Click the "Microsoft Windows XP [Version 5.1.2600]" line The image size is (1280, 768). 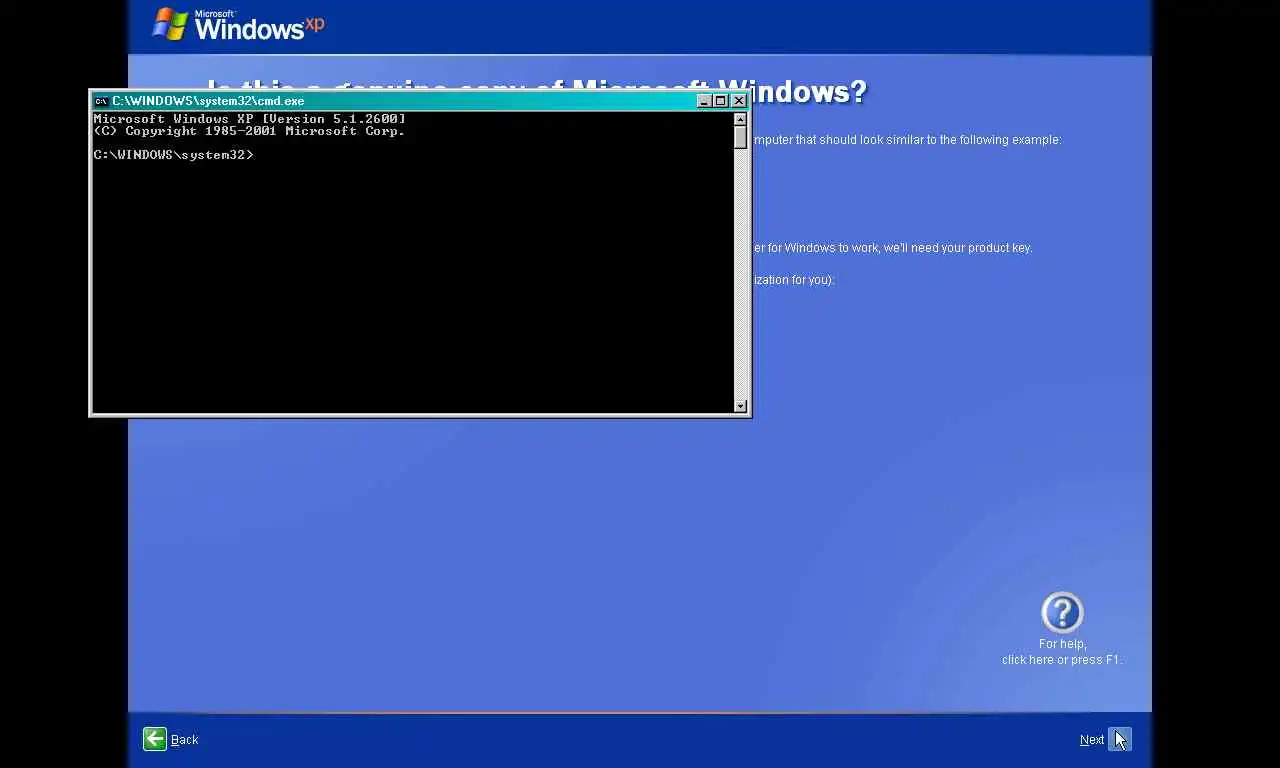(250, 119)
